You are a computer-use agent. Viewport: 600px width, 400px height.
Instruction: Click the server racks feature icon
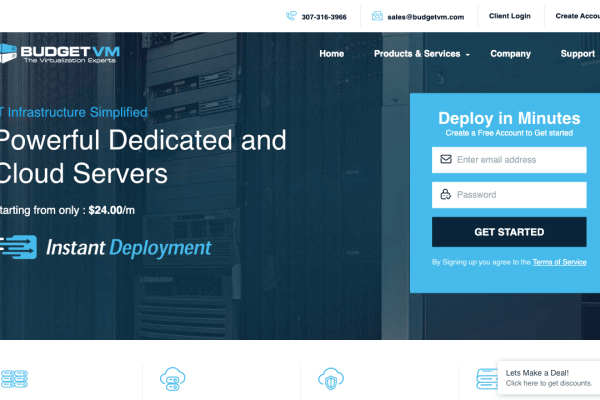click(x=14, y=379)
